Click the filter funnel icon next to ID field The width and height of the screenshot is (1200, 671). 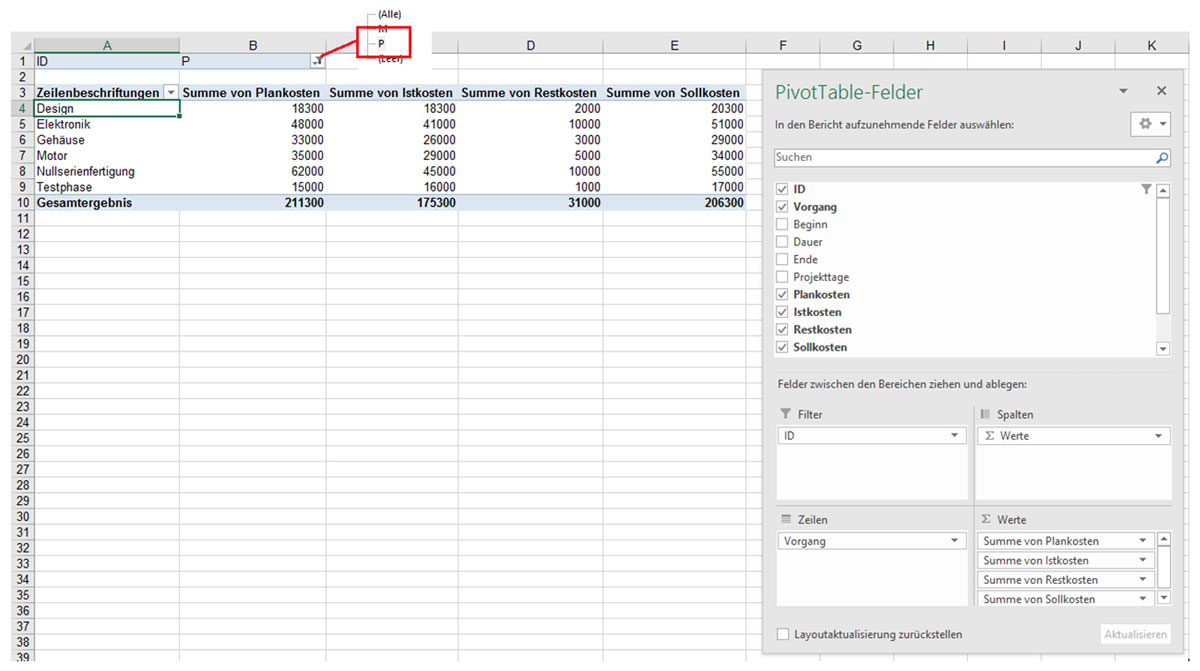pos(1146,189)
